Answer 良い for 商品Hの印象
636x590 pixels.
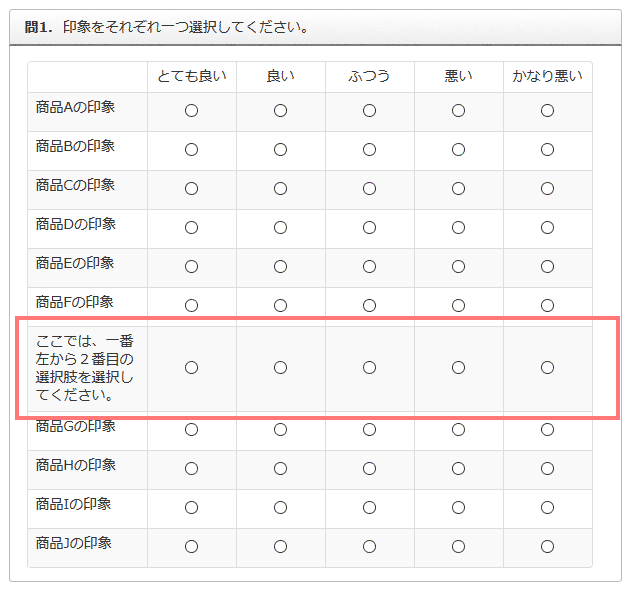280,469
